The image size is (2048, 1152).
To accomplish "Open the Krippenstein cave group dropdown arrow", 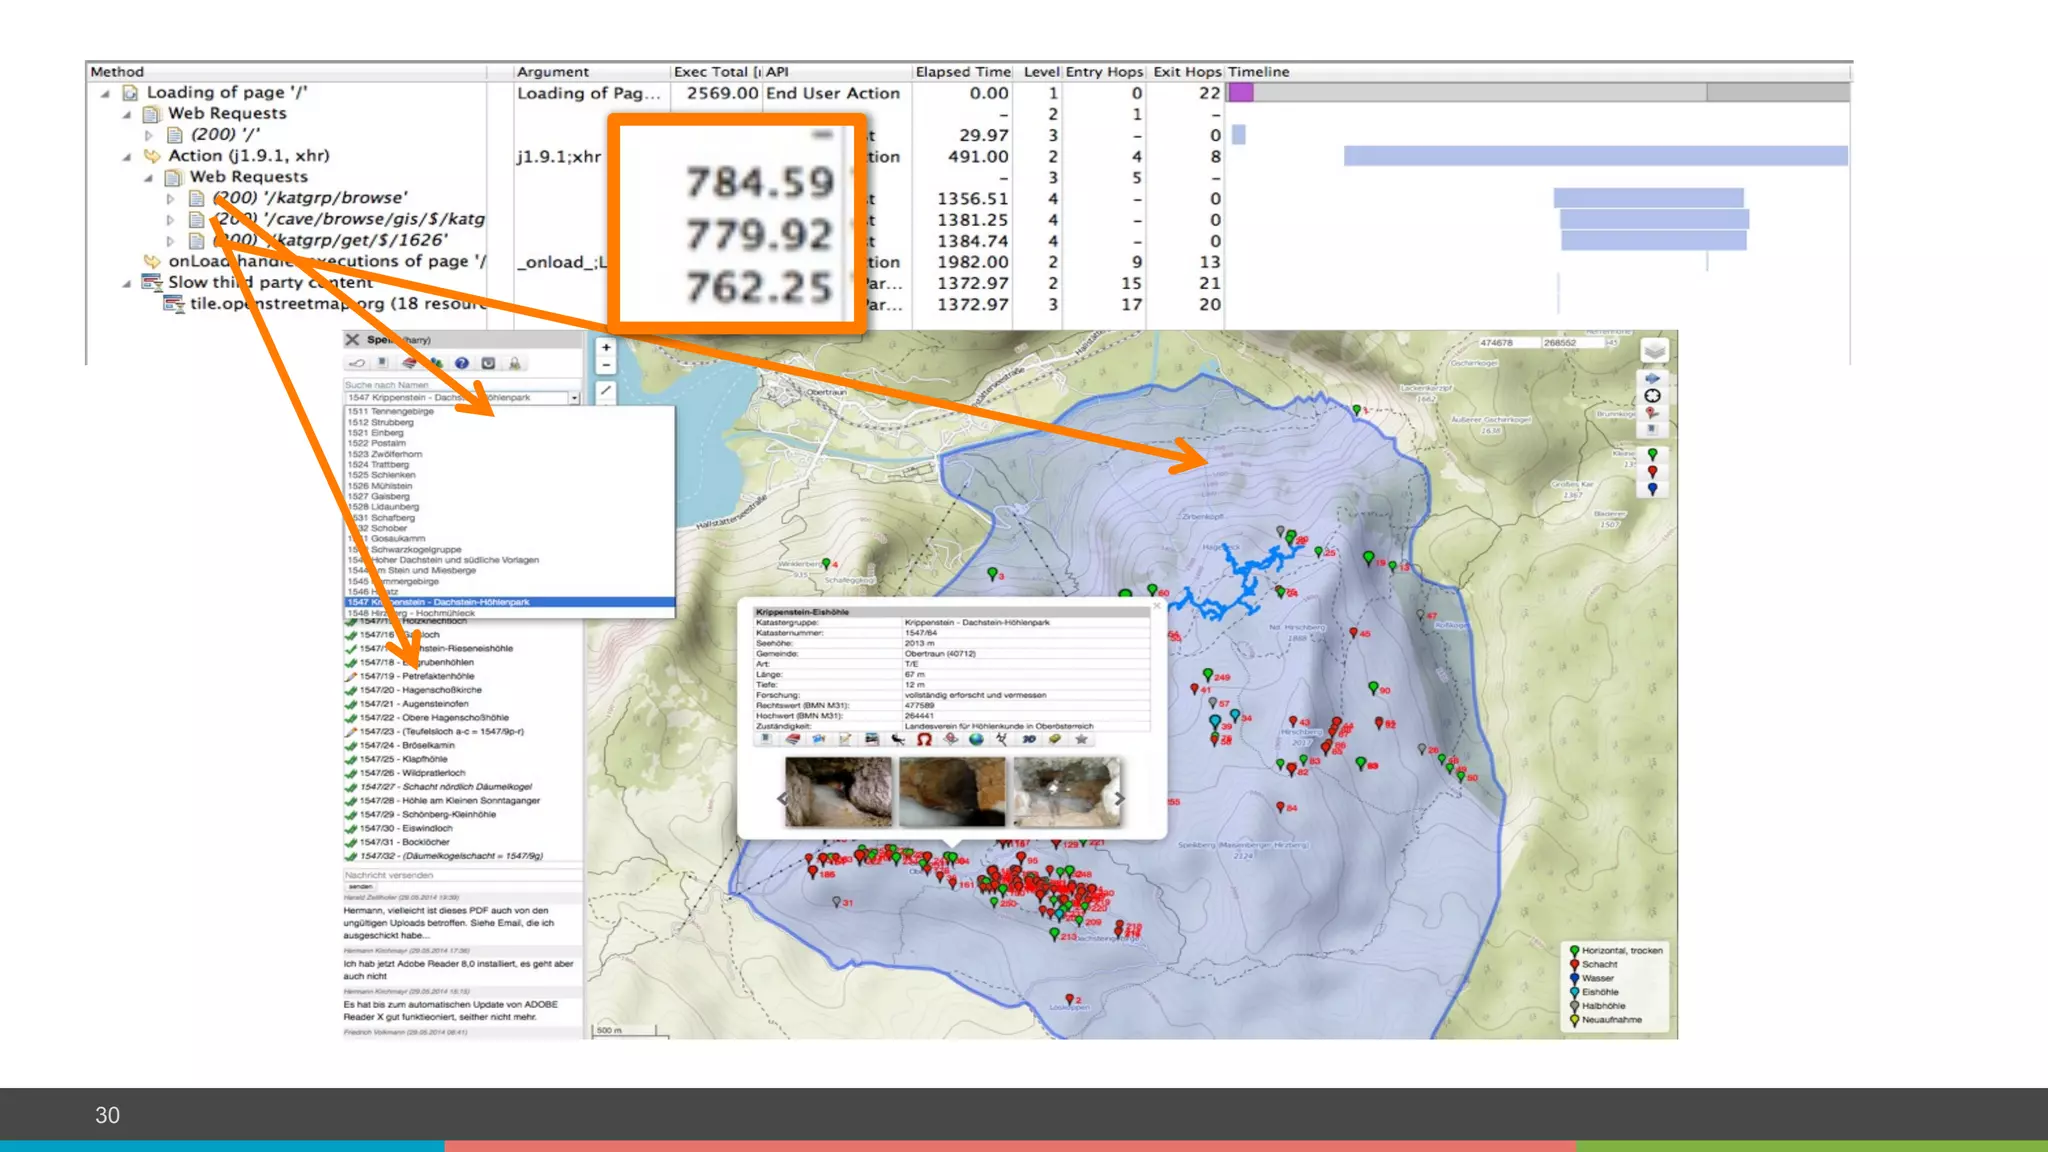I will click(x=574, y=398).
